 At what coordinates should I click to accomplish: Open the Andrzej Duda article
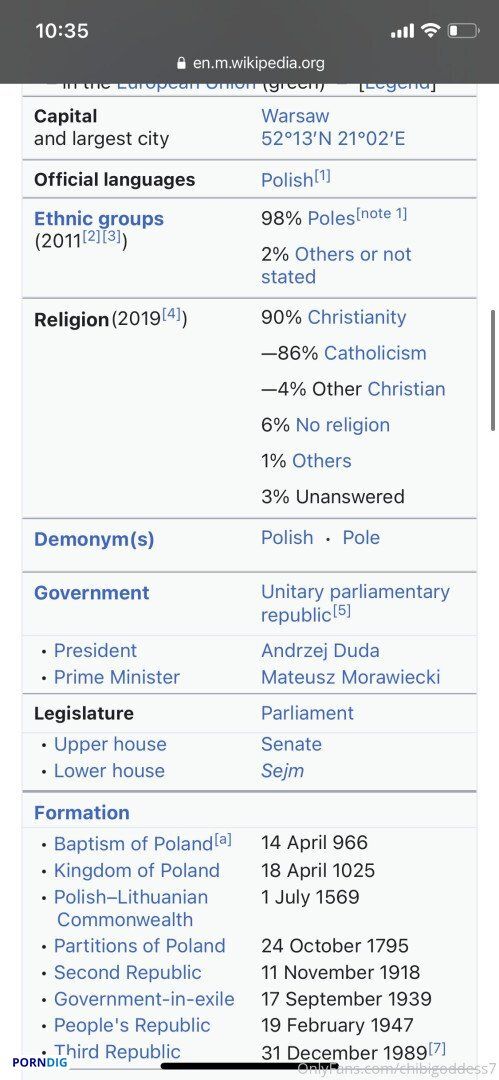point(320,650)
